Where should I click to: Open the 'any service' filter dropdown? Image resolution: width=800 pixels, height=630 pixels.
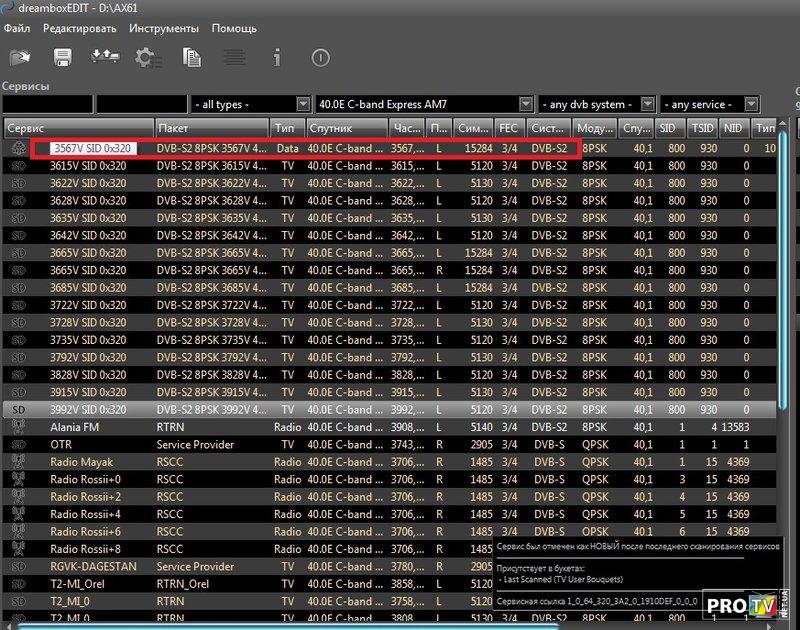tap(751, 104)
